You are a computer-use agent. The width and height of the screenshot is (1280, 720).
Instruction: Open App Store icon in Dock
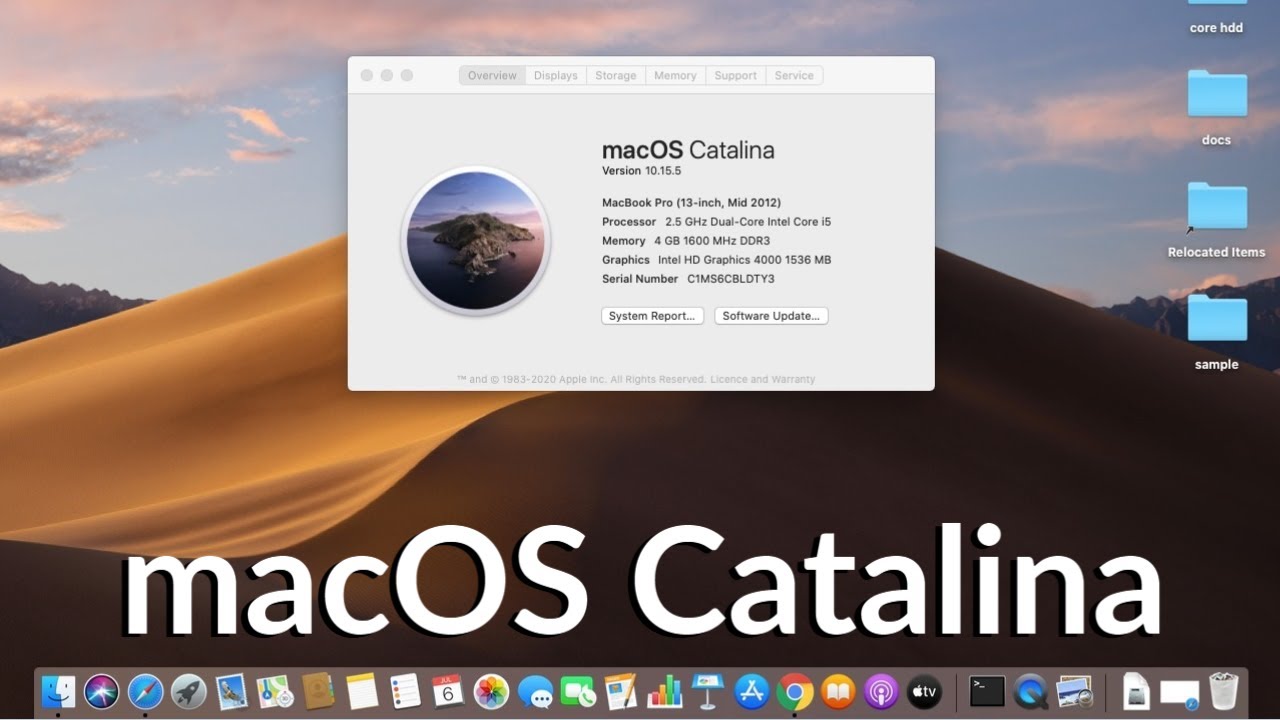tap(751, 691)
